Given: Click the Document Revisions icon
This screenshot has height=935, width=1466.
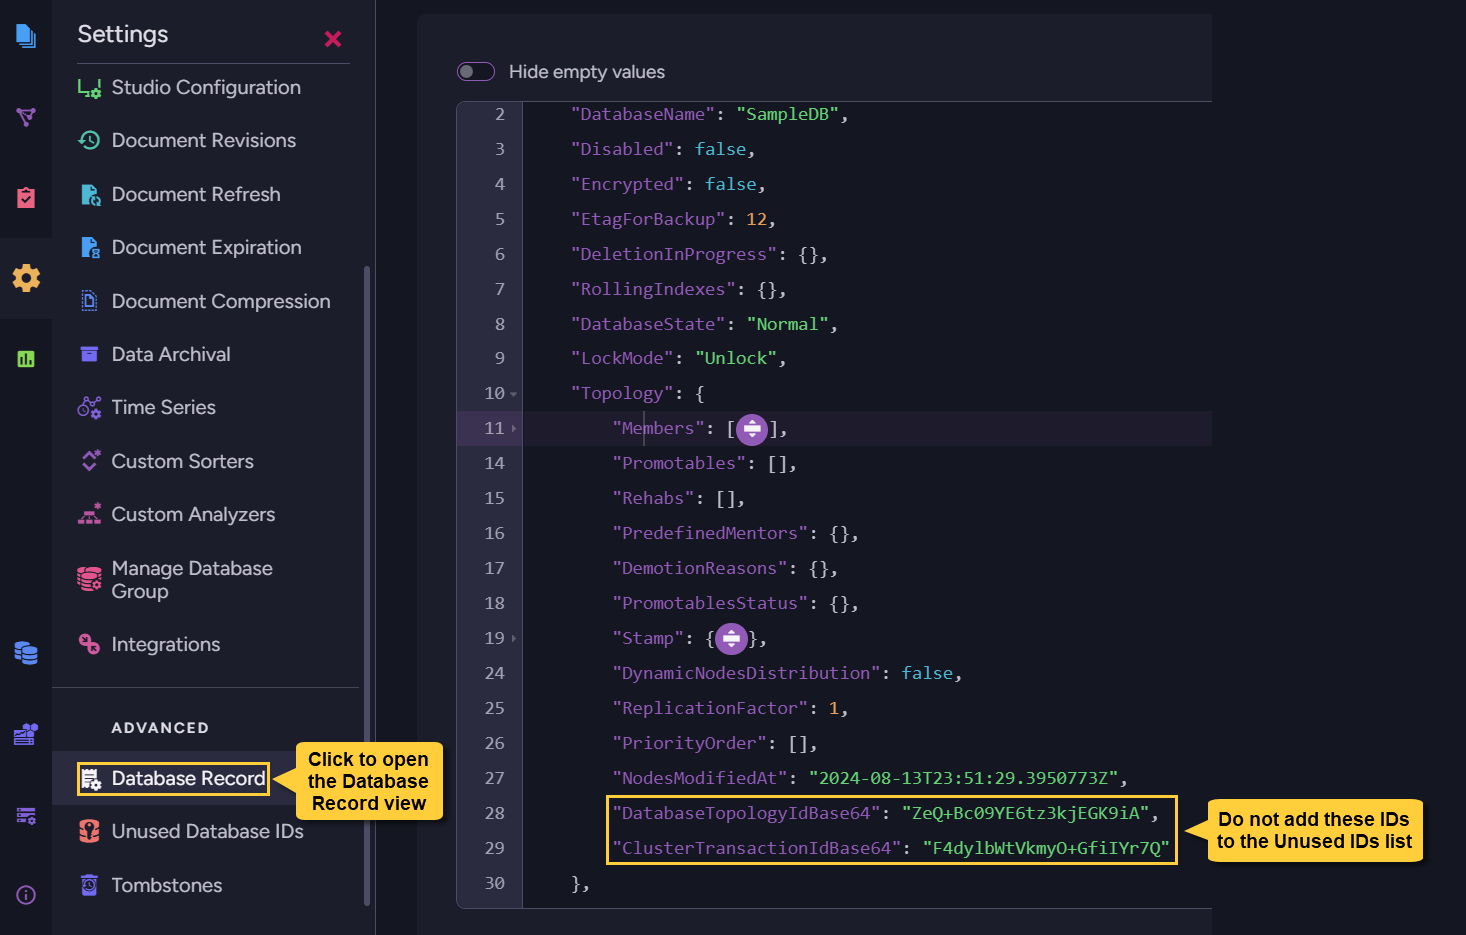Looking at the screenshot, I should (x=89, y=141).
